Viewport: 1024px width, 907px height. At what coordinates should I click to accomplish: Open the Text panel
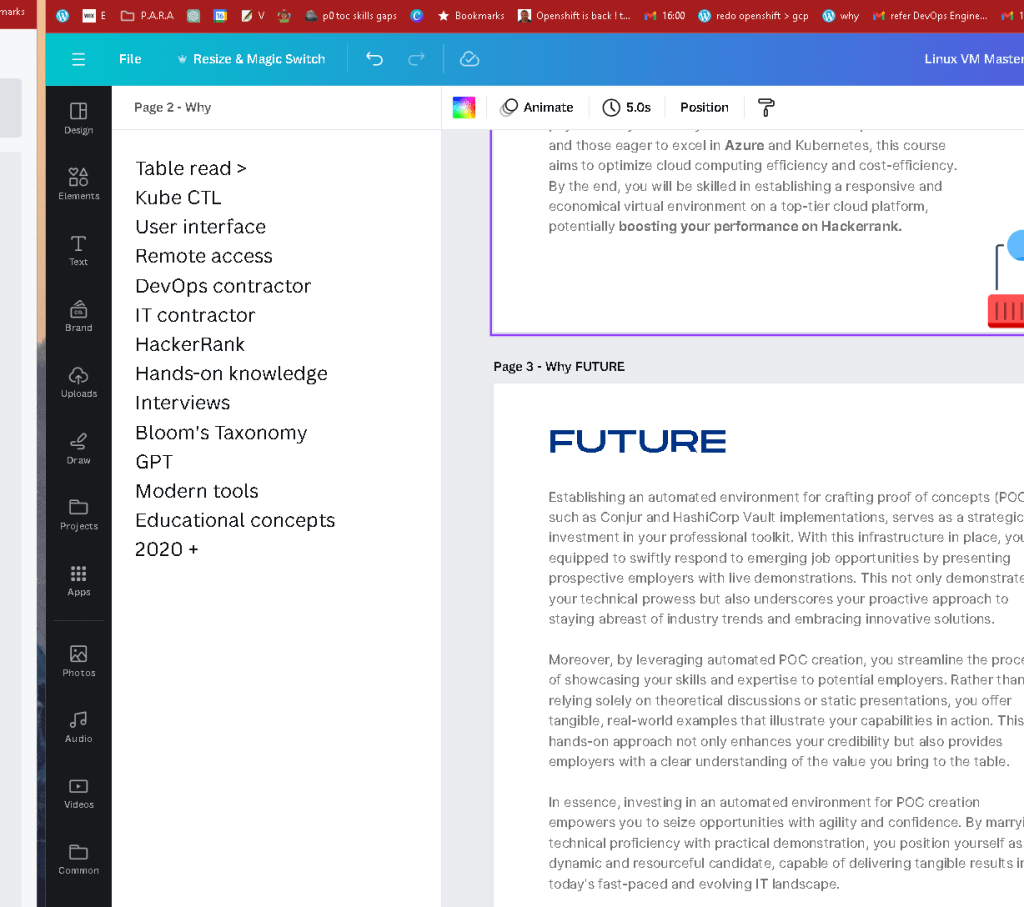point(78,250)
